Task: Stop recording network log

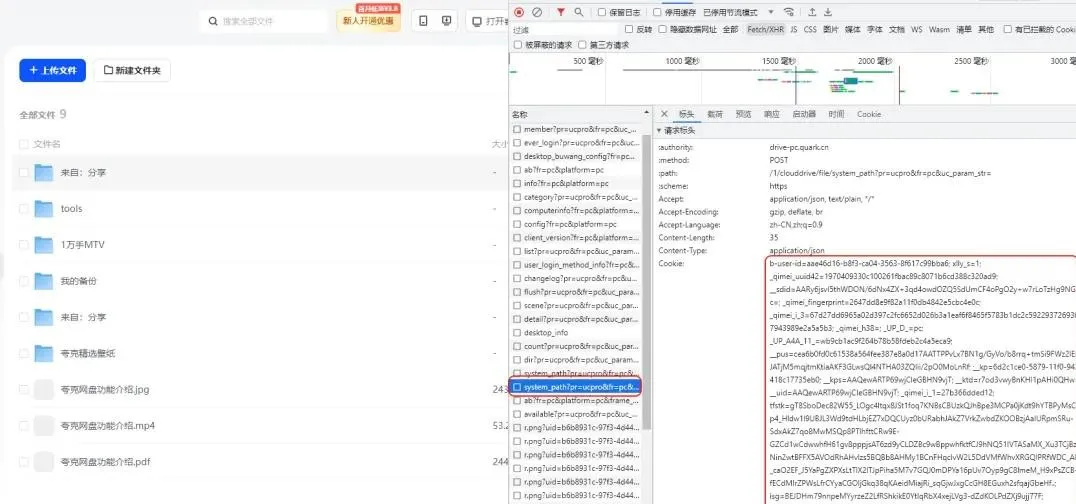Action: coord(518,12)
